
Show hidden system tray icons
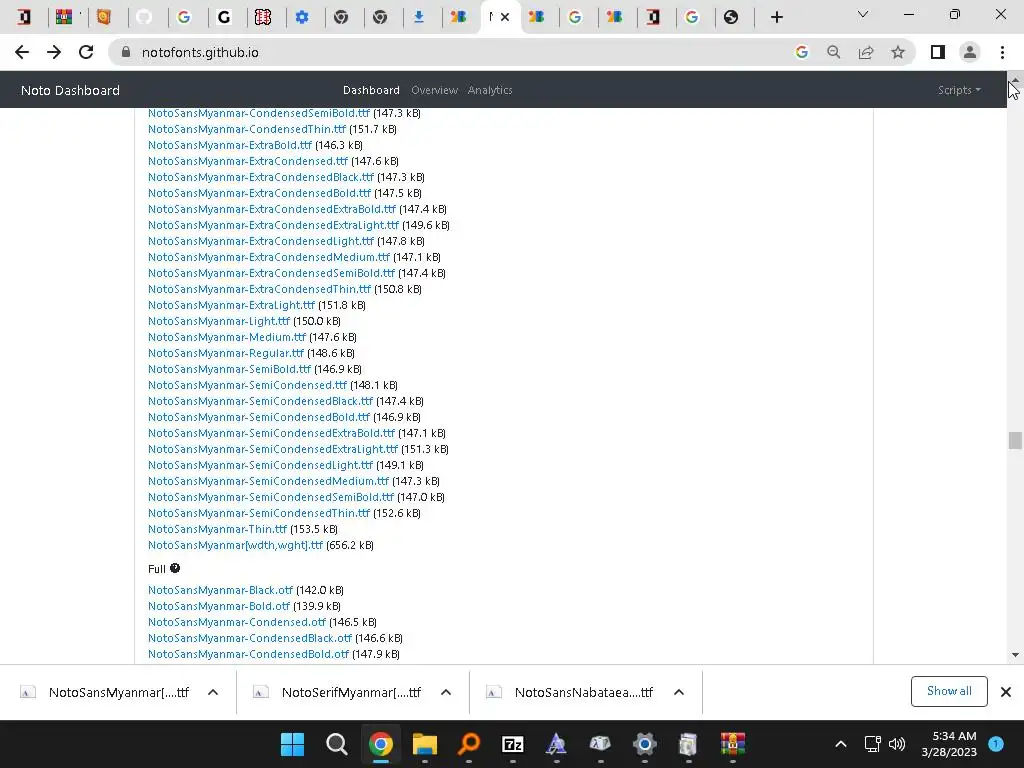click(x=841, y=744)
